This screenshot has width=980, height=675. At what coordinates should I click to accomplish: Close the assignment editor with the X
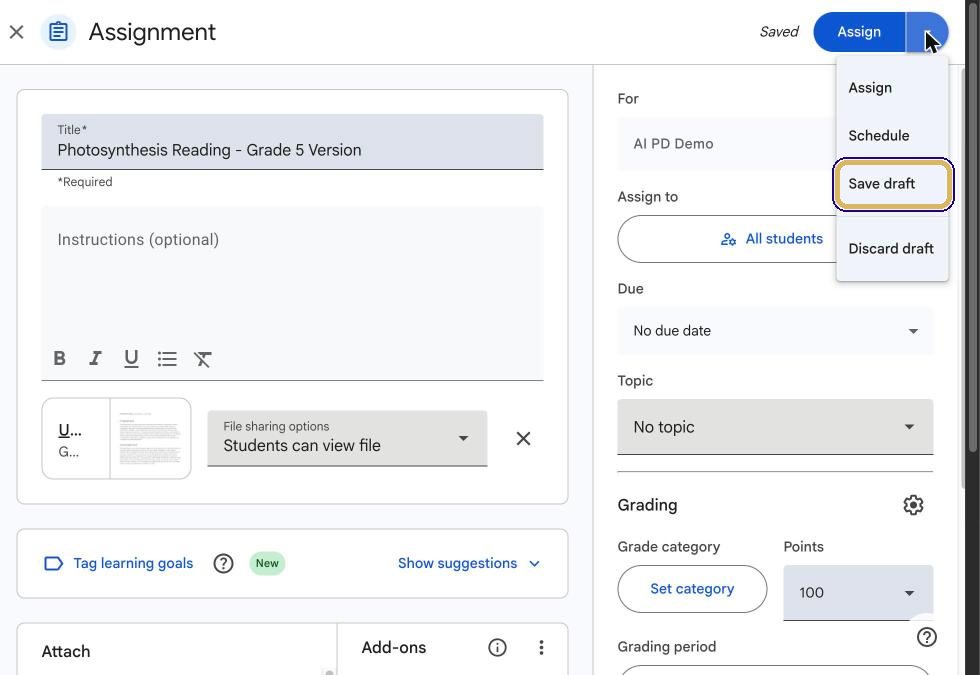(17, 32)
